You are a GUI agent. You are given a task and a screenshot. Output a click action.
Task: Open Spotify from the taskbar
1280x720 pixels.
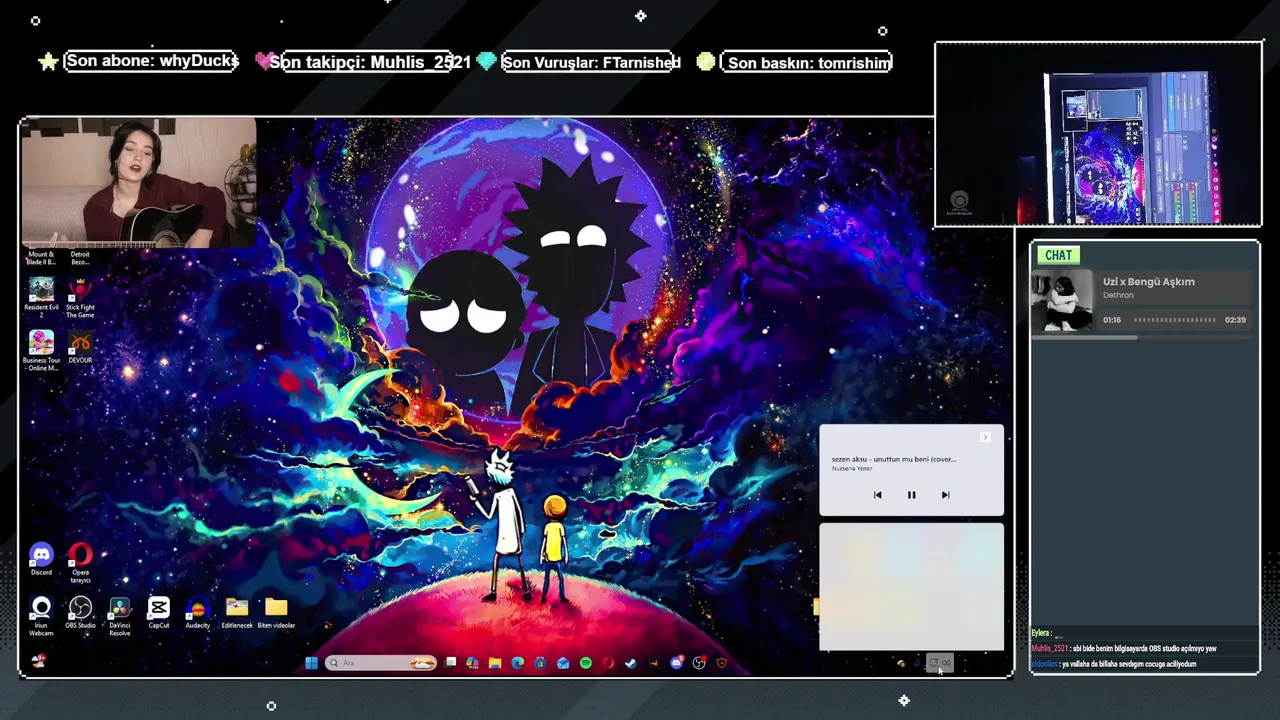click(x=586, y=663)
